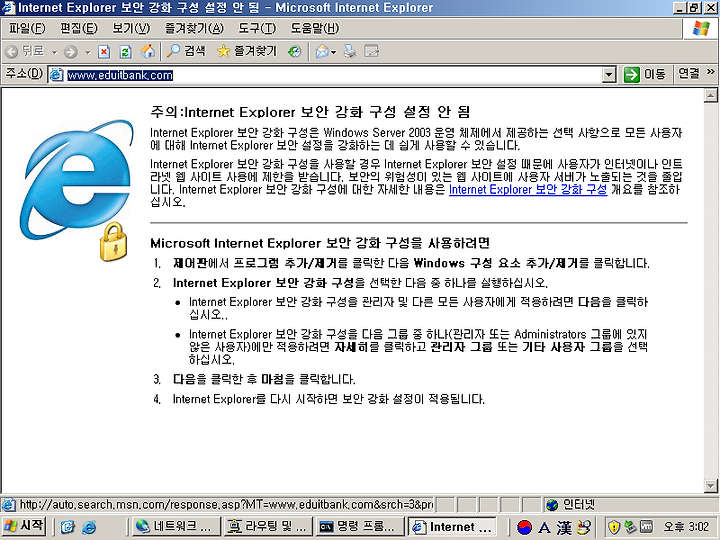720x540 pixels.
Task: Open the 즐겨찾기(A) menu
Action: pyautogui.click(x=194, y=28)
